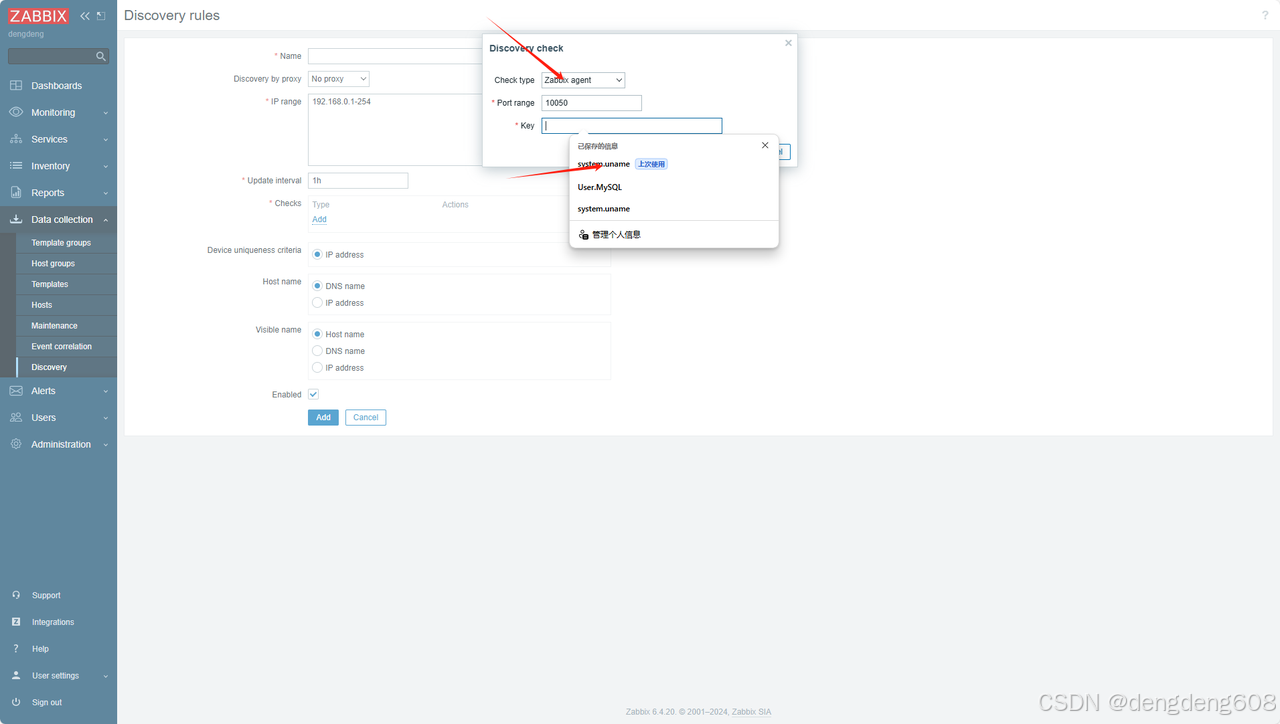1280x724 pixels.
Task: Click Cancel button beside the blue Add button
Action: point(366,417)
